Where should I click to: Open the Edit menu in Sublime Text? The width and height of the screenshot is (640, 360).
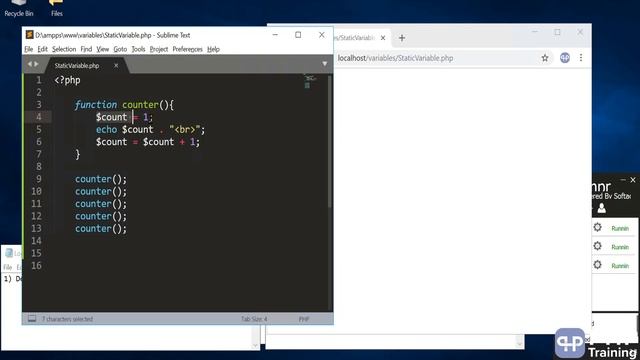(x=42, y=49)
